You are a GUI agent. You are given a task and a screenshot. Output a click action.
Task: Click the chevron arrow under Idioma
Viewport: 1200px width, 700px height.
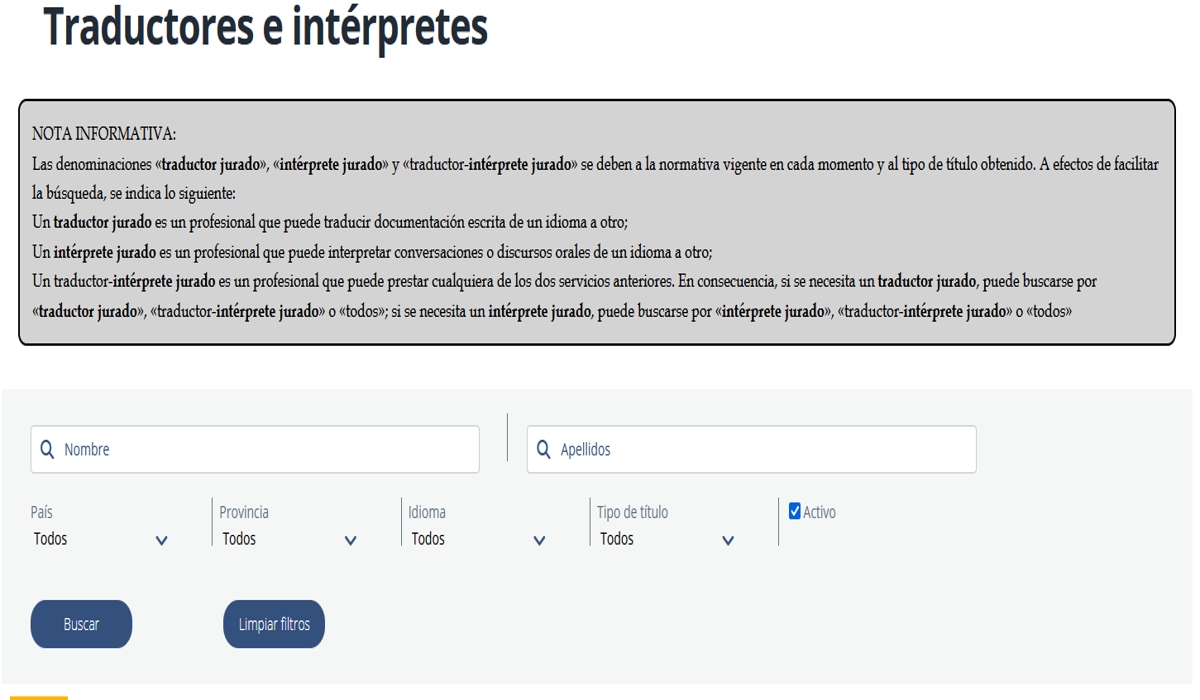(x=540, y=541)
